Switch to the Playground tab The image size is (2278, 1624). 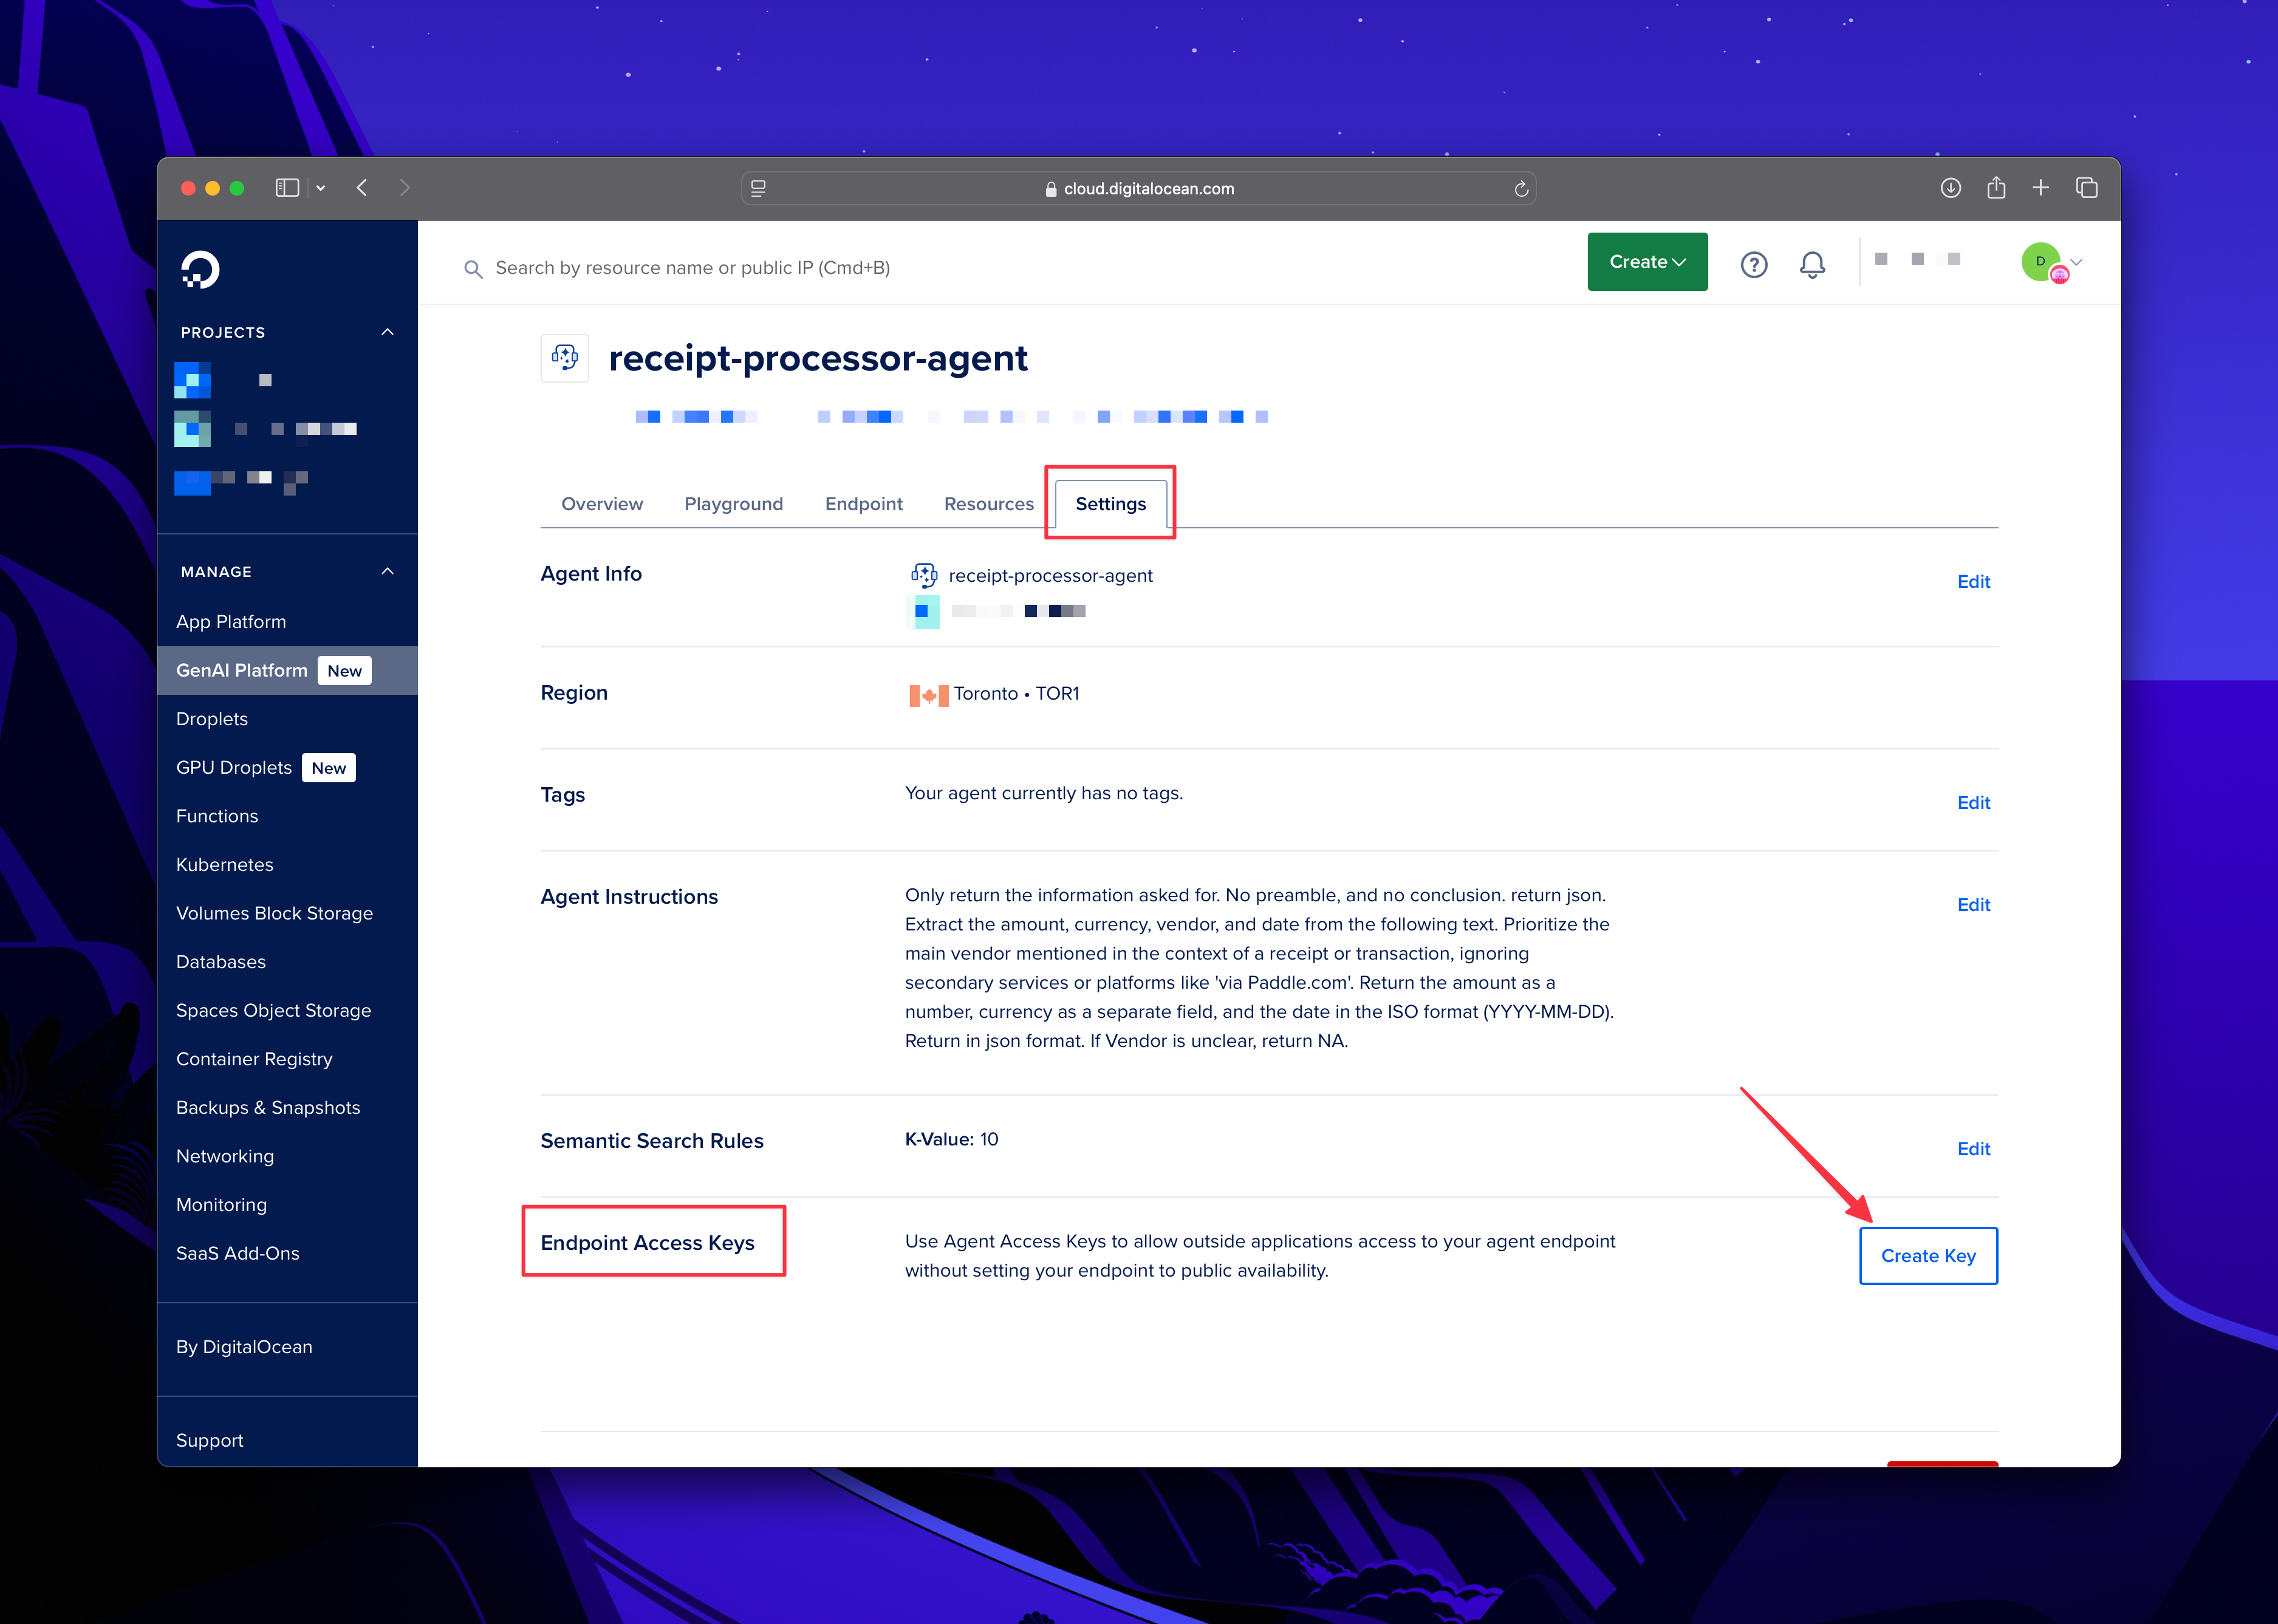pos(733,504)
